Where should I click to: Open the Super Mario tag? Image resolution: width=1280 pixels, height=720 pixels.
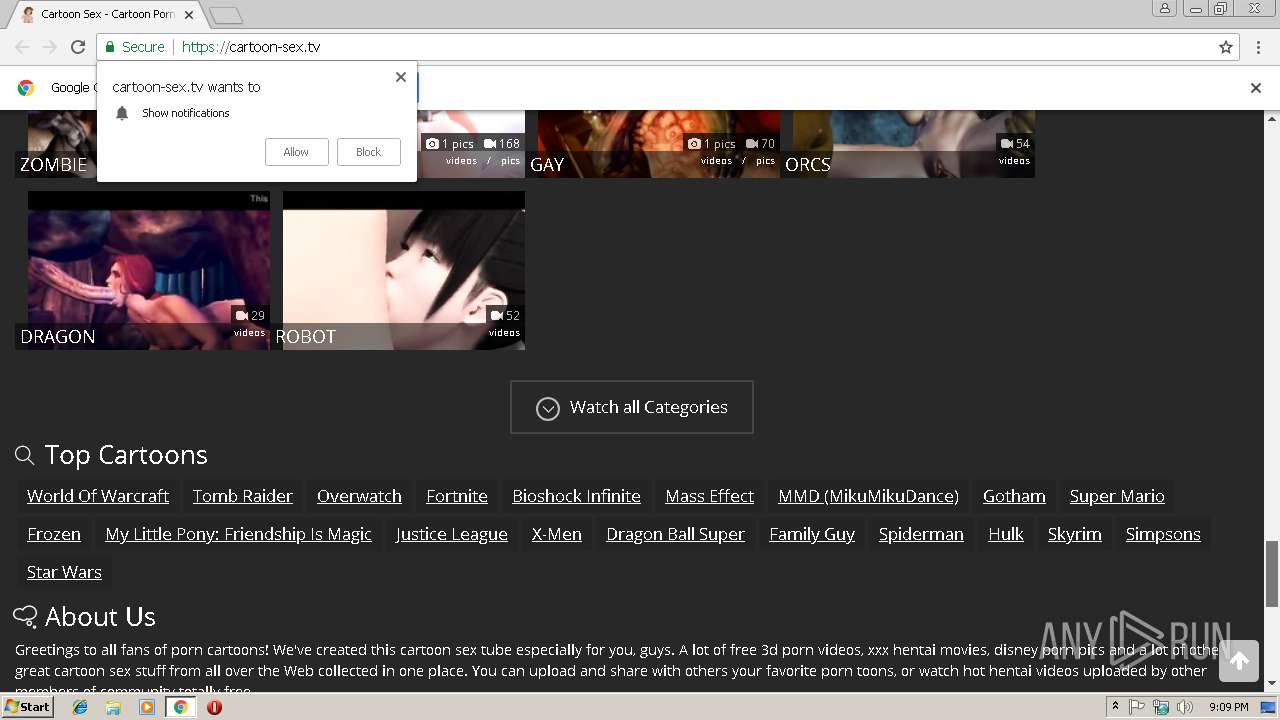coord(1117,496)
